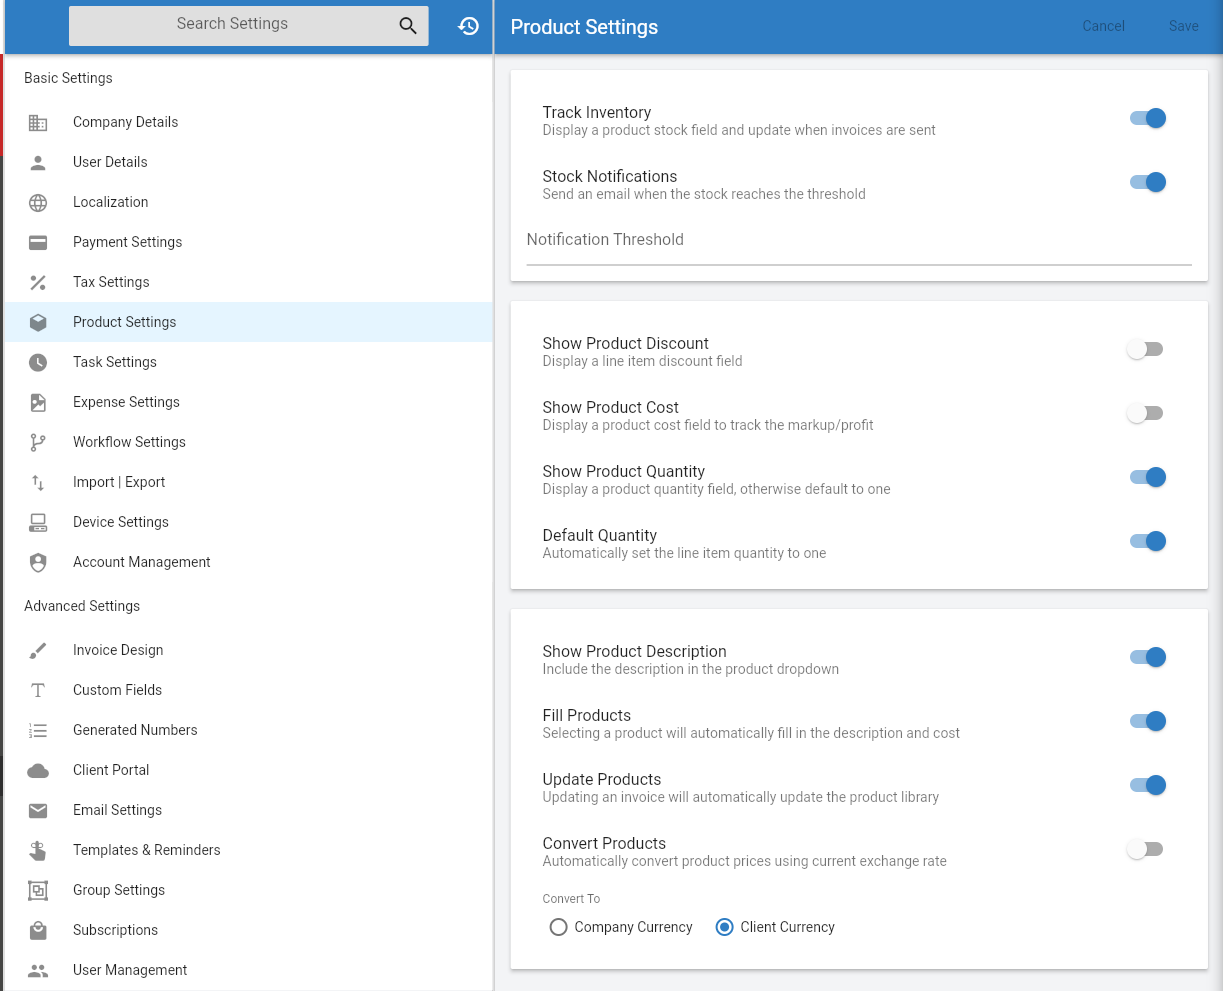This screenshot has width=1223, height=991.
Task: Click the history clock icon beside search
Action: point(468,26)
